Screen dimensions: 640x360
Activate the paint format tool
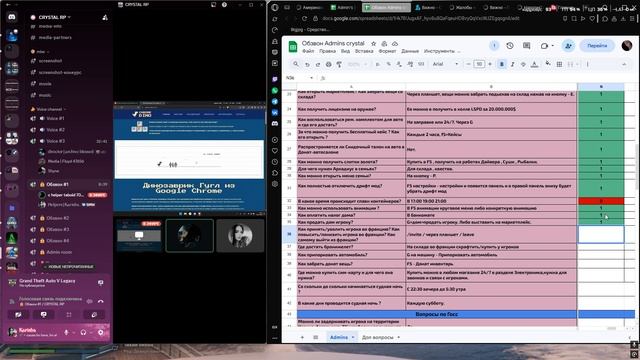pyautogui.click(x=339, y=64)
